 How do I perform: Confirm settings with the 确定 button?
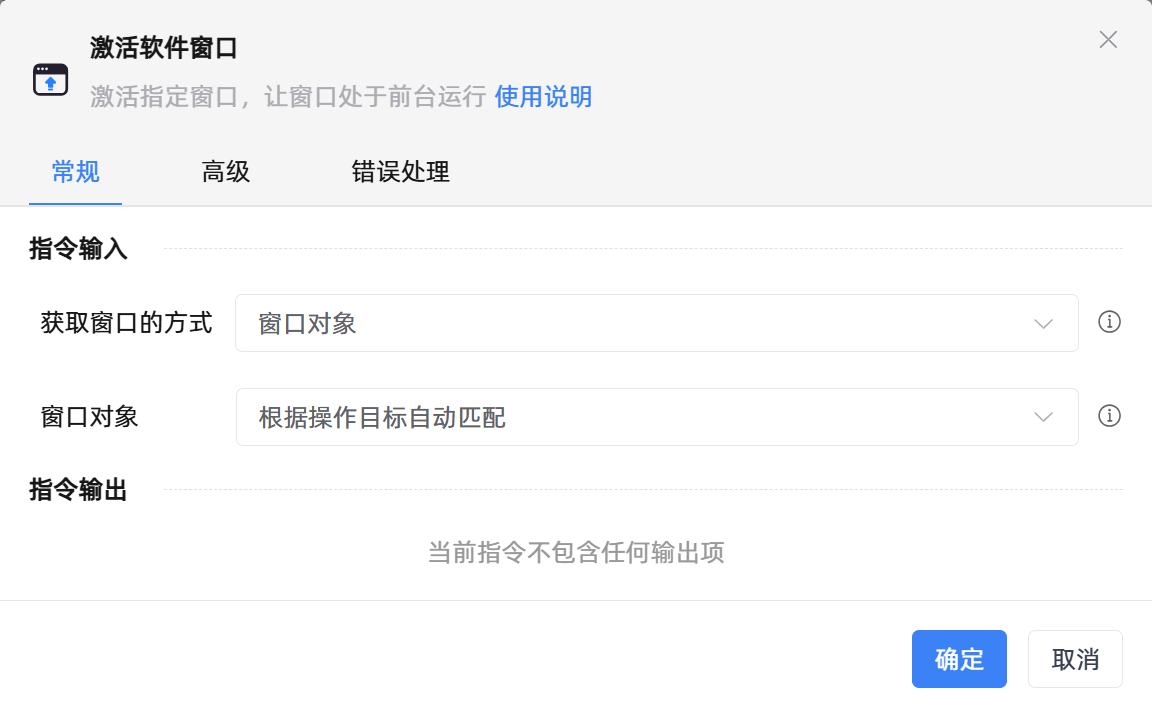click(958, 658)
